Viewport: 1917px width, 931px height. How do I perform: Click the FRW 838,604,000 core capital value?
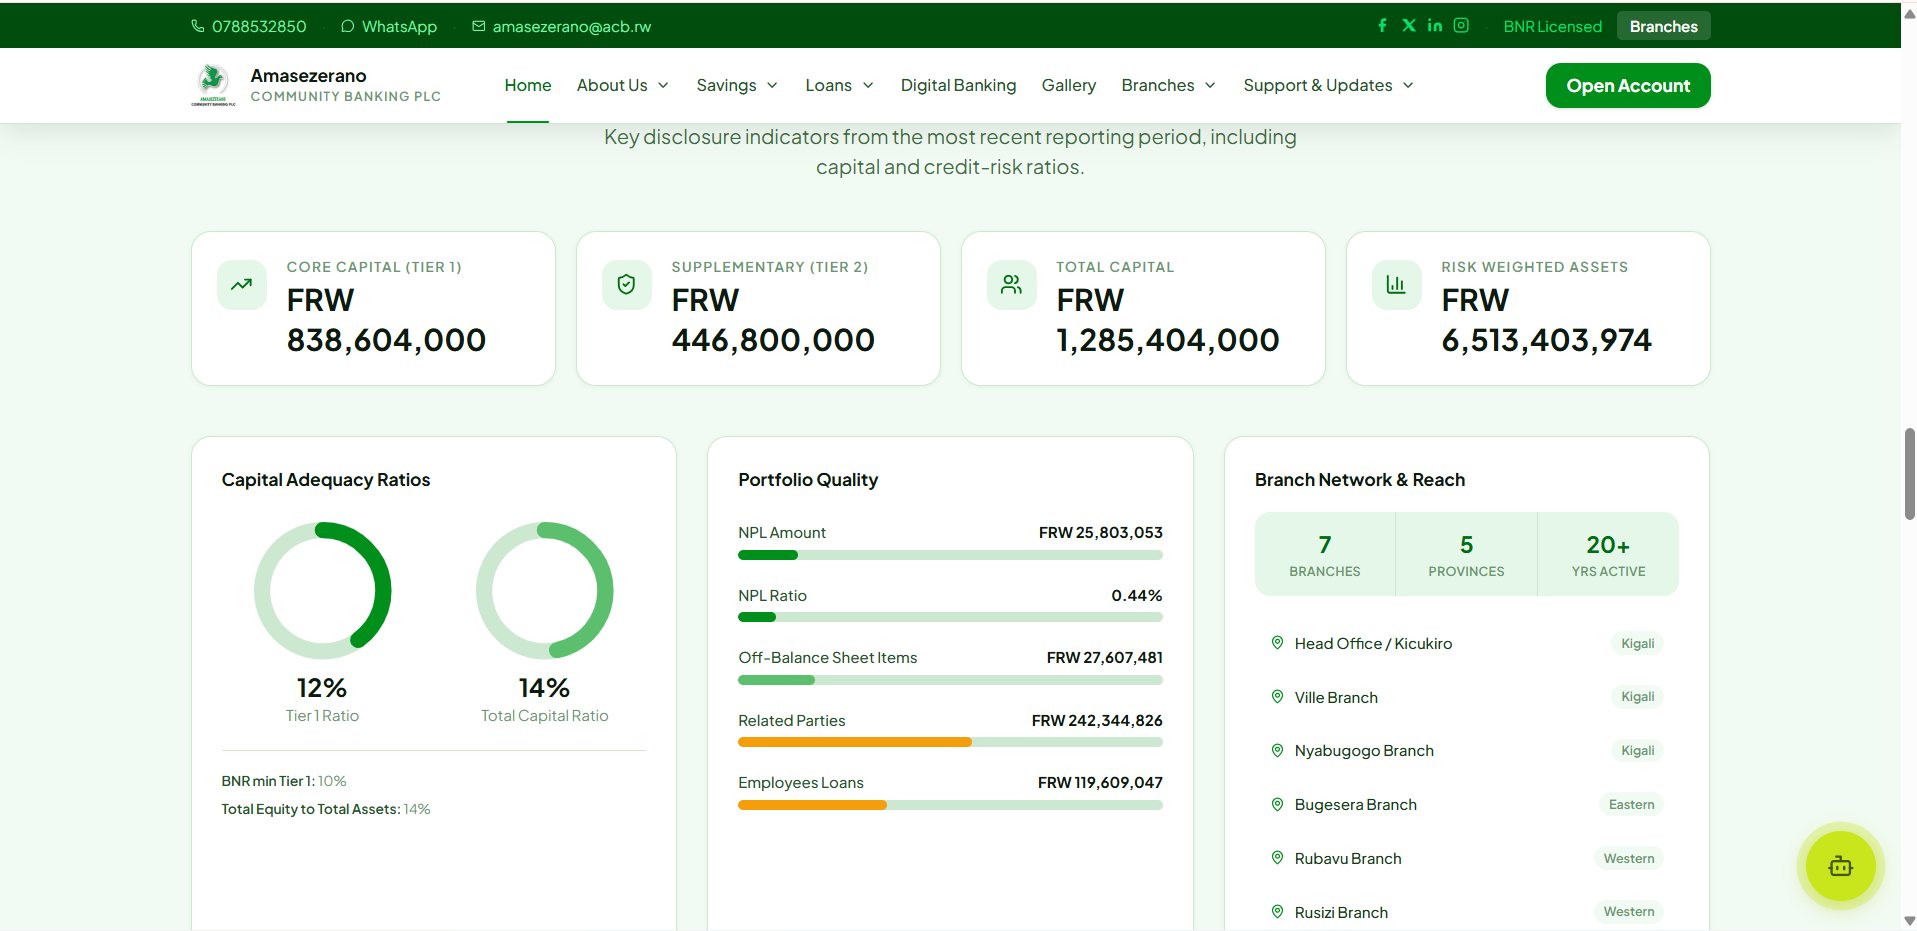386,320
